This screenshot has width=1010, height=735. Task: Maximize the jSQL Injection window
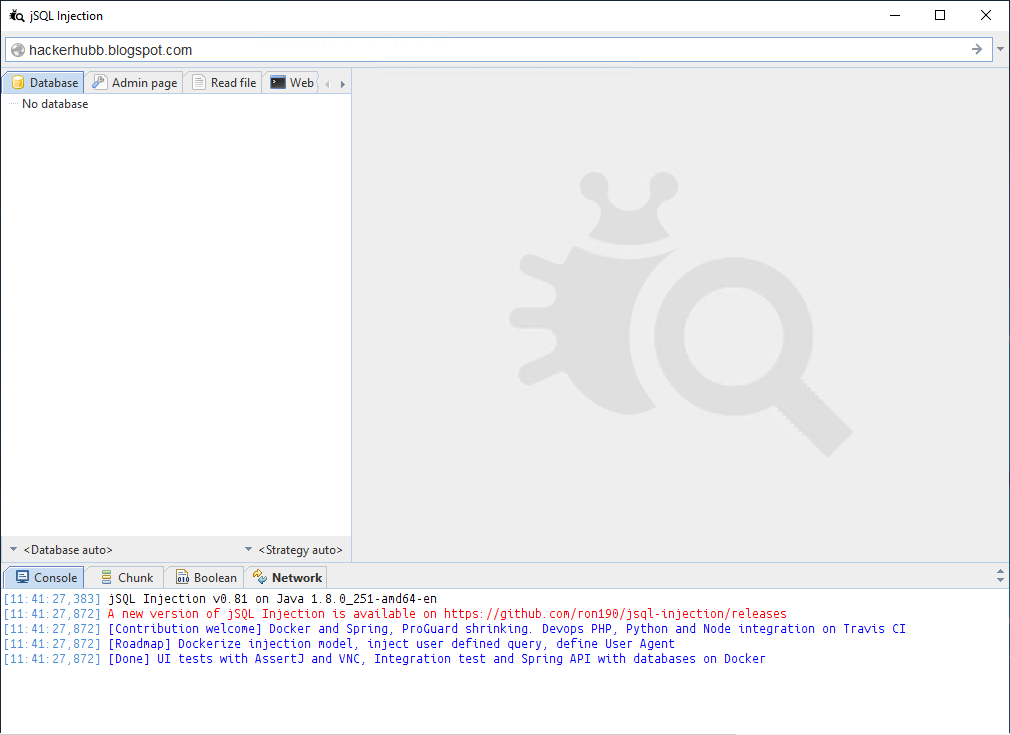[x=940, y=15]
